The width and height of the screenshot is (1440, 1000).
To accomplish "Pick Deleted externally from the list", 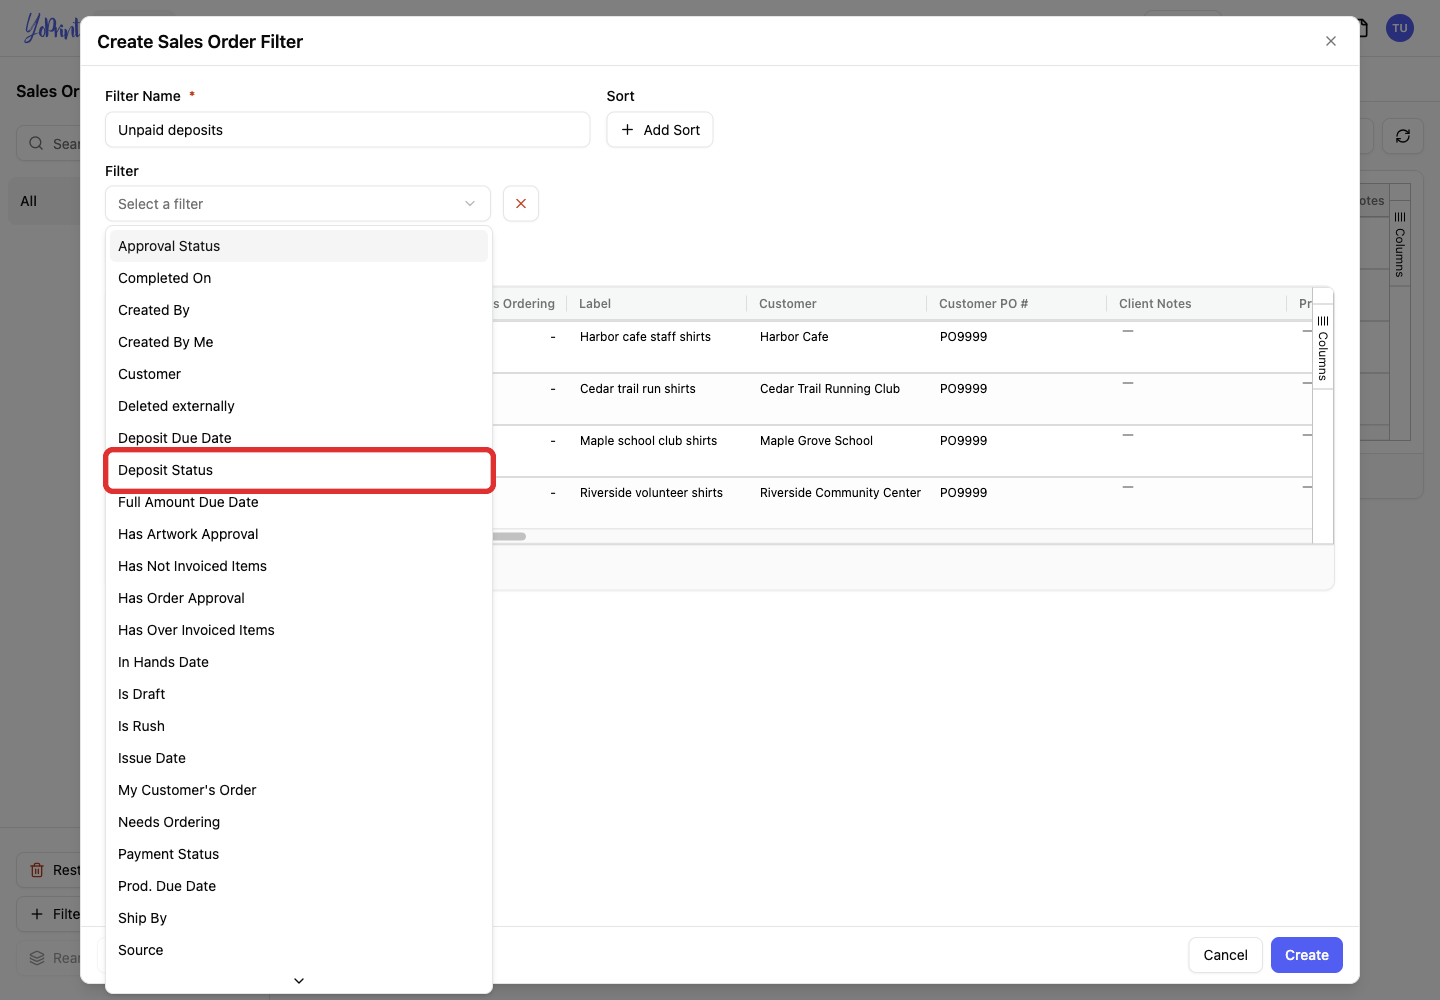I will pos(299,406).
